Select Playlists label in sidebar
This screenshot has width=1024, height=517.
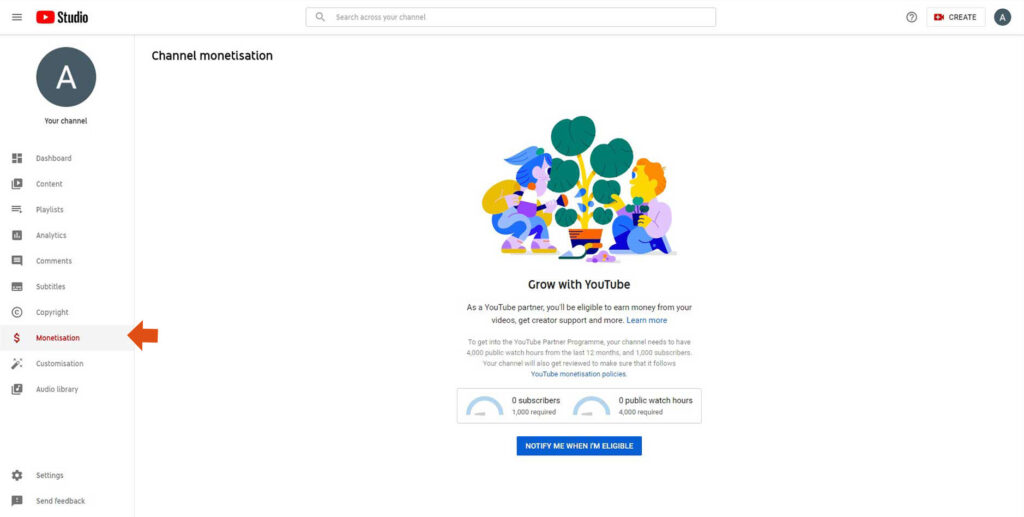[50, 210]
